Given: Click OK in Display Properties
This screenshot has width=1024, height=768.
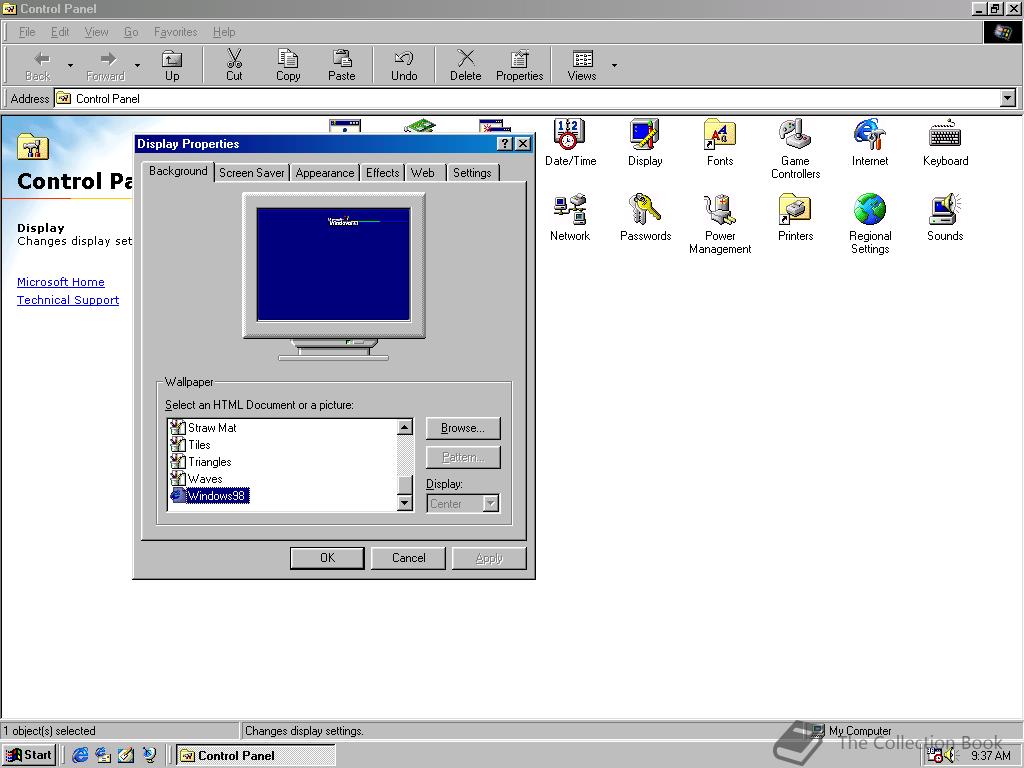Looking at the screenshot, I should [x=327, y=558].
